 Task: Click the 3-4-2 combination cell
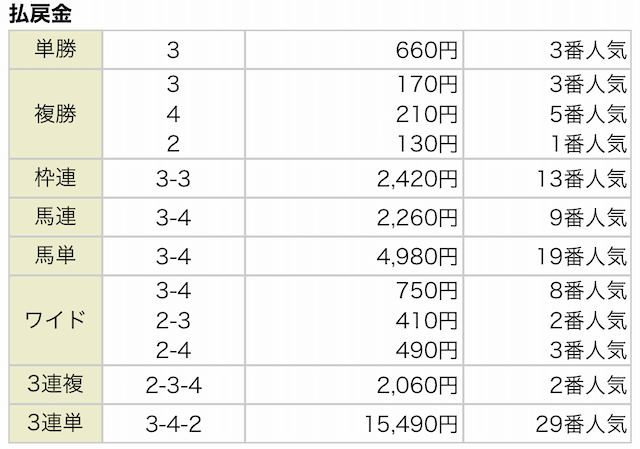174,424
